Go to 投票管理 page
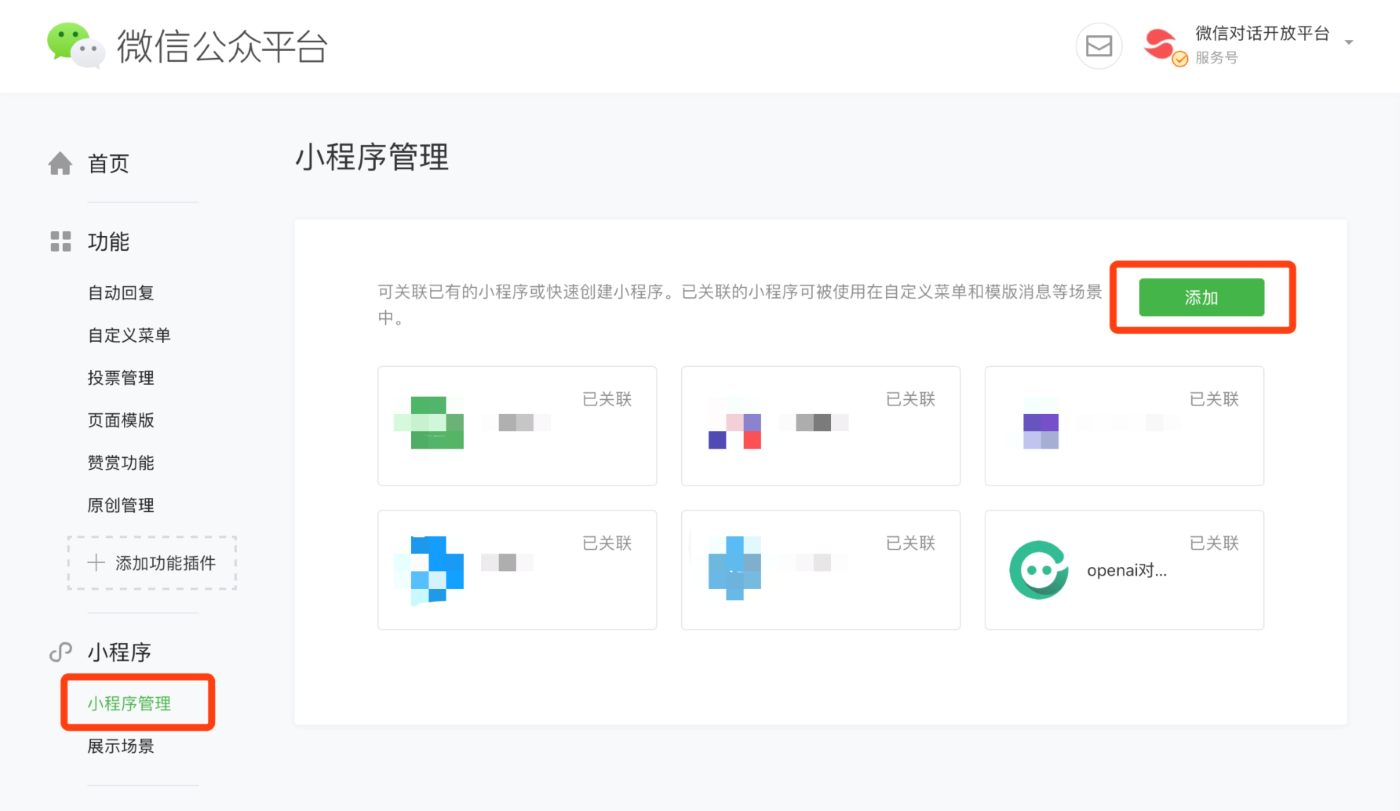1400x811 pixels. click(121, 378)
